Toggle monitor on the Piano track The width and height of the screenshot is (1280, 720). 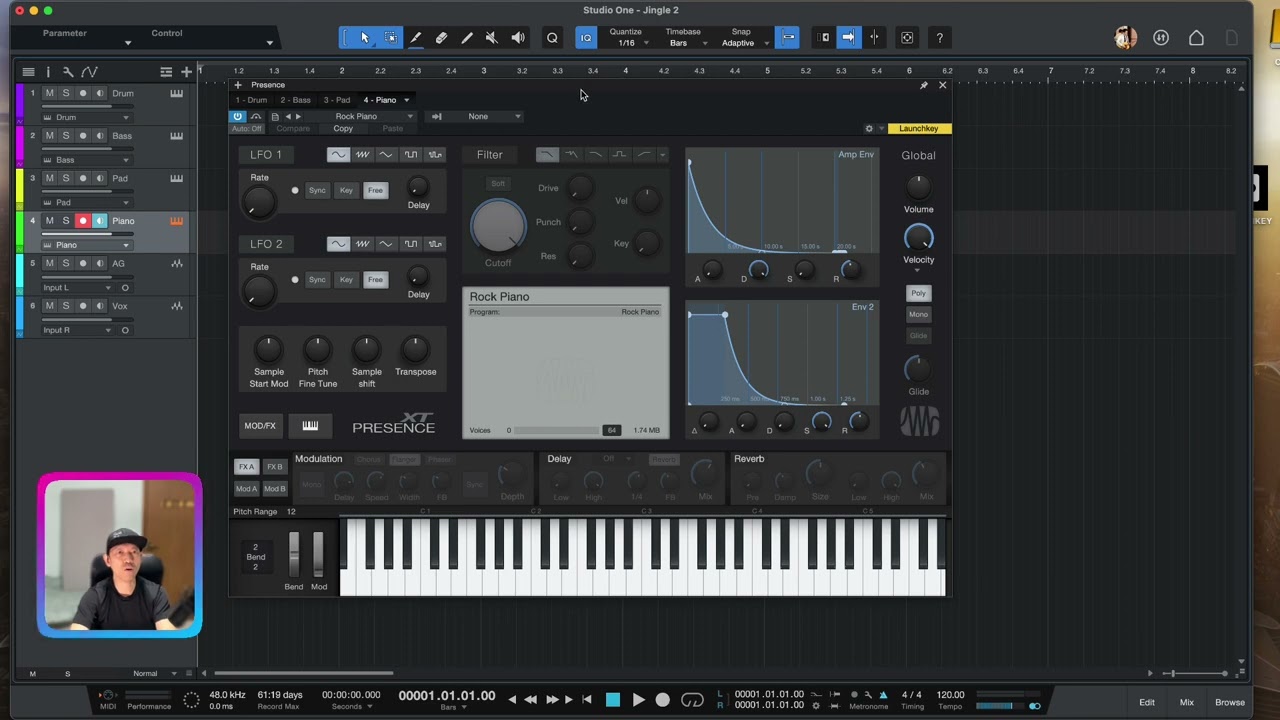pos(99,221)
